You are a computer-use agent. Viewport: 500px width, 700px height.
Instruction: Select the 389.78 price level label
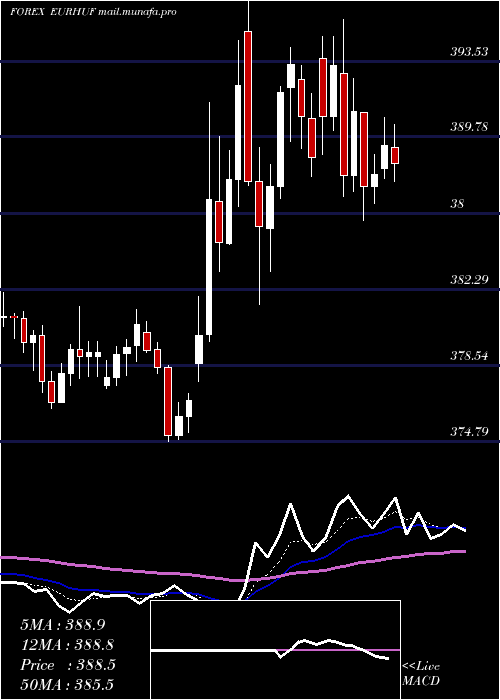(x=469, y=127)
